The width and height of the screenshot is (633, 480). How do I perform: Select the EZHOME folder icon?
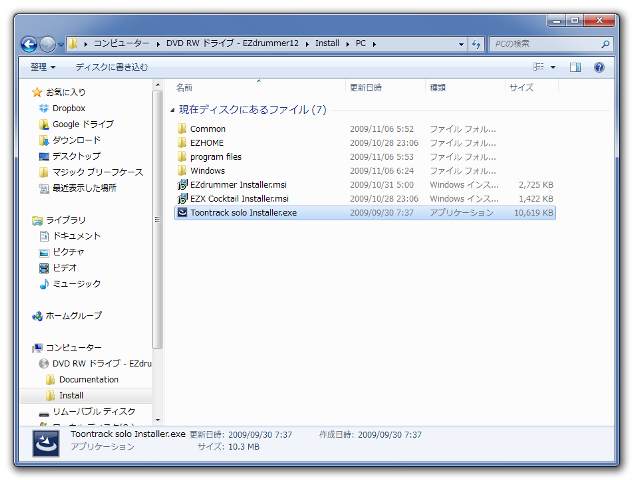coord(182,143)
